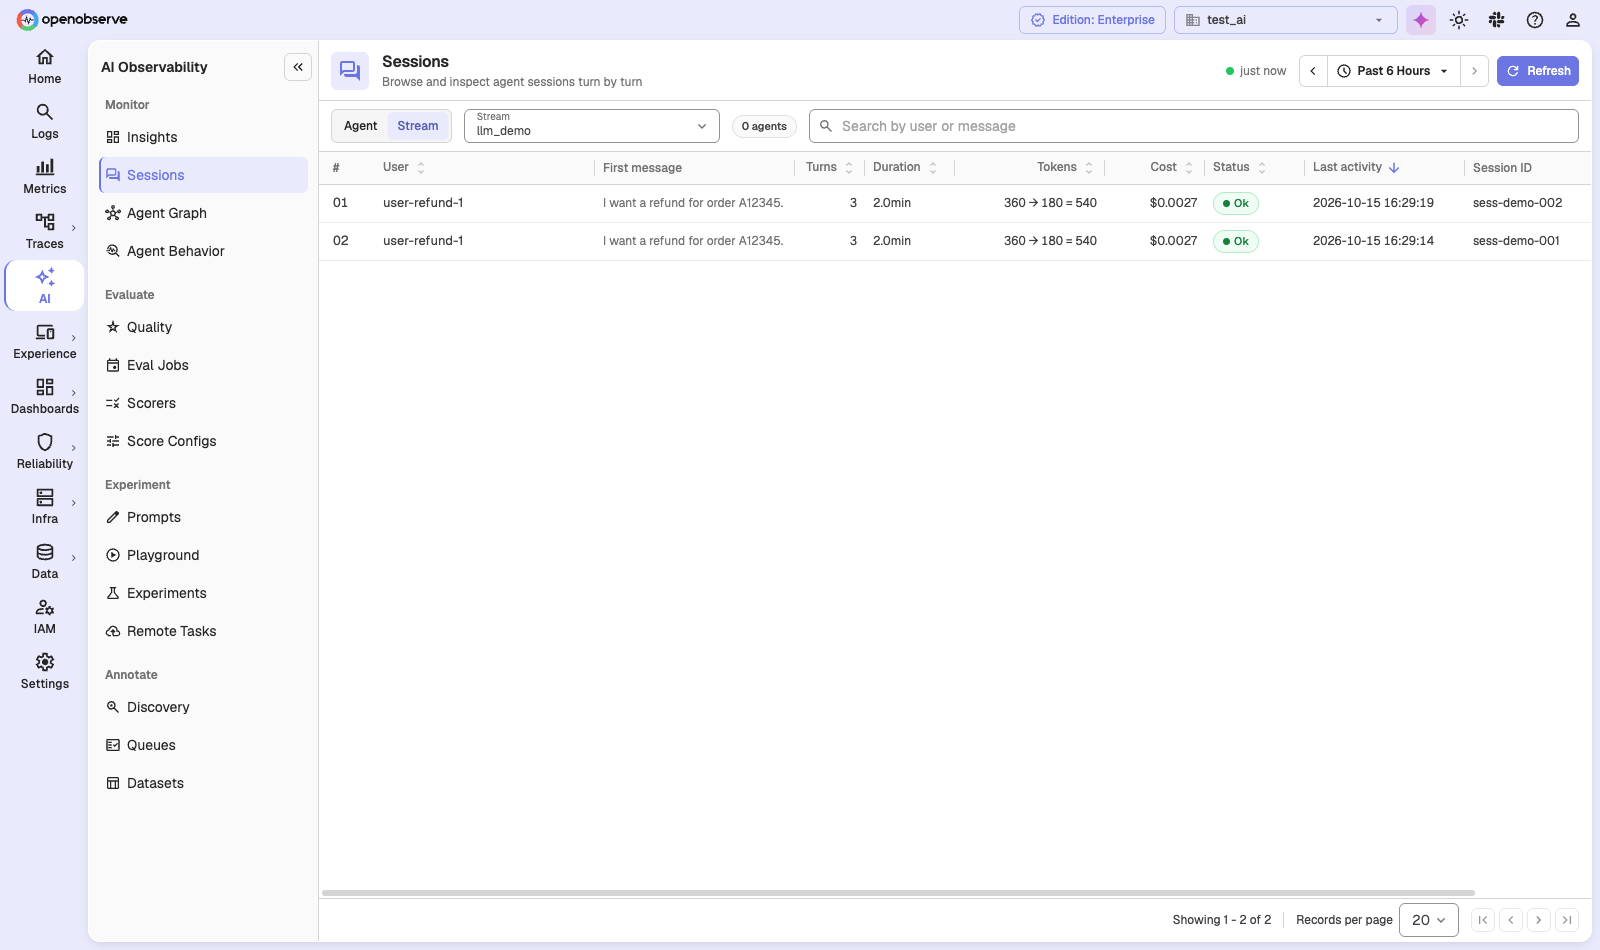Open Score Configs menu item

point(203,441)
